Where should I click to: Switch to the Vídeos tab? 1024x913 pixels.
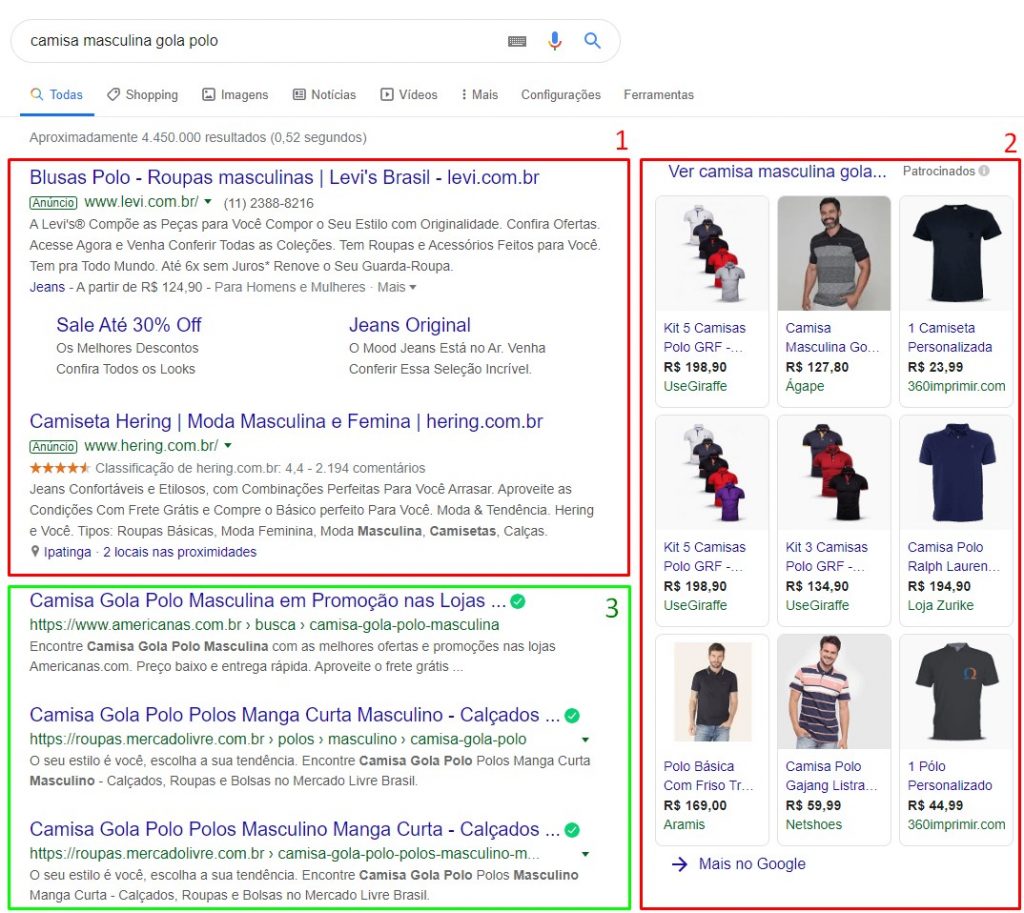tap(409, 95)
